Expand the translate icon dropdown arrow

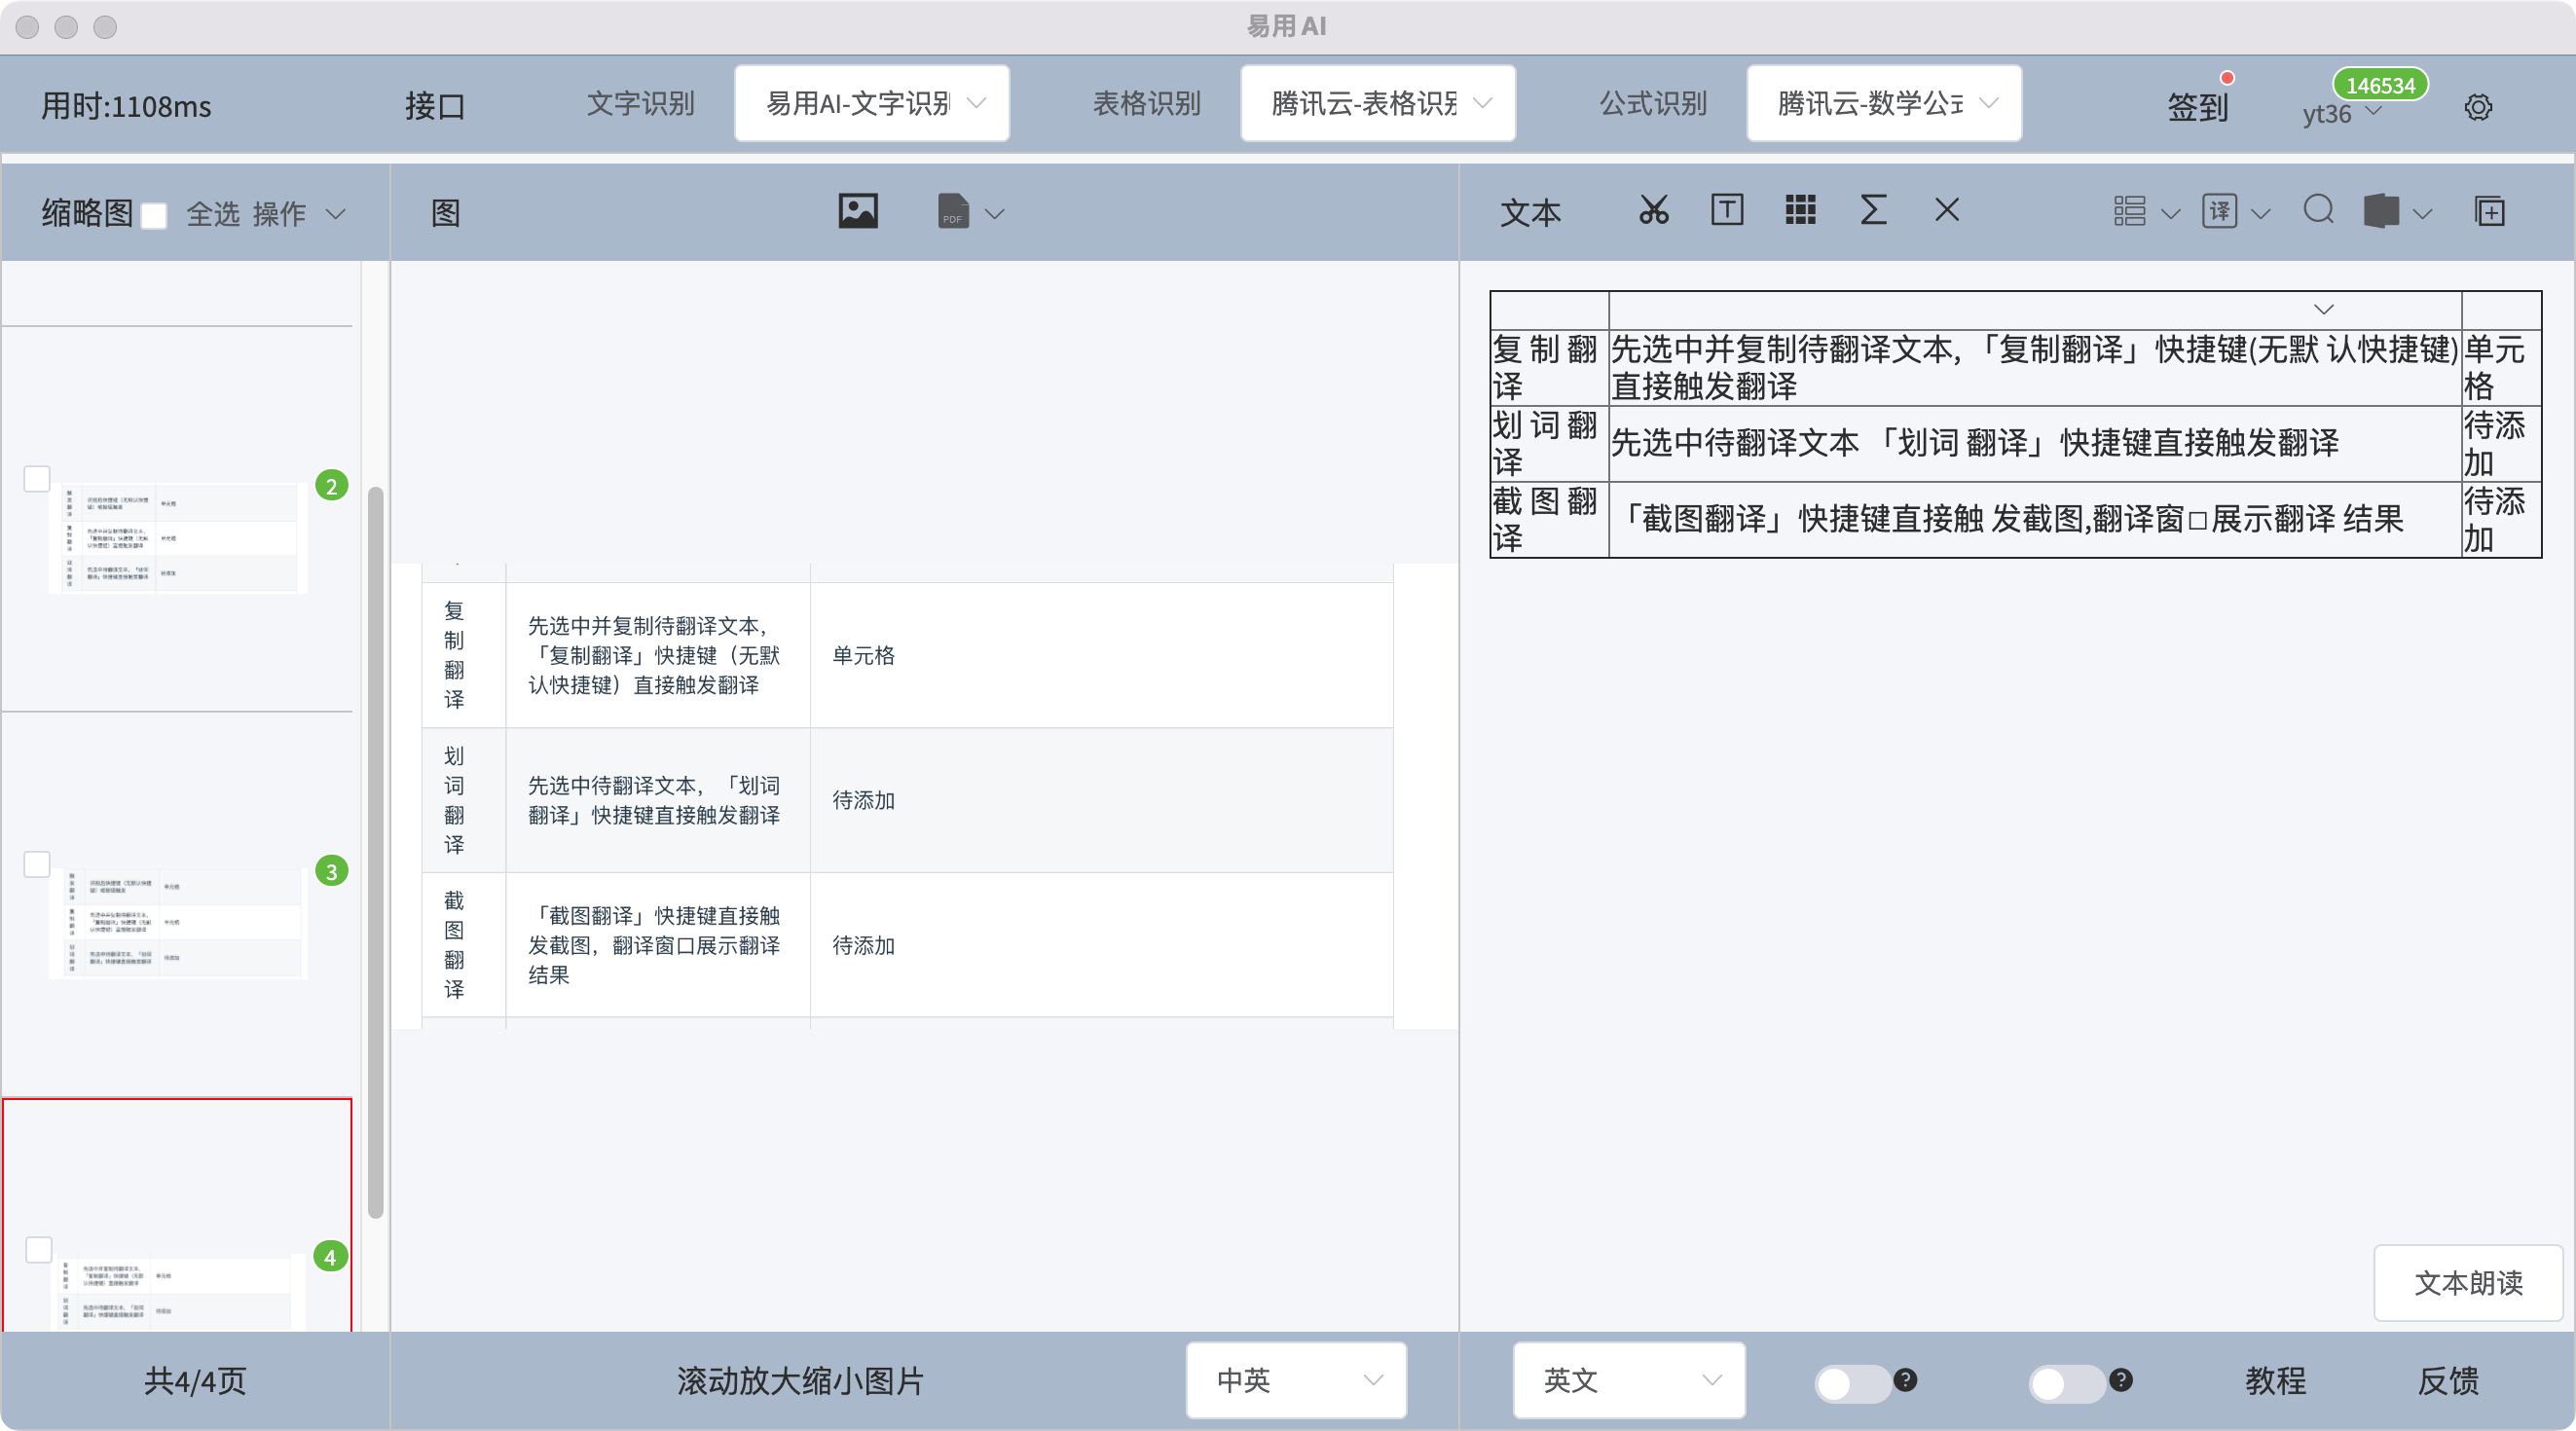pos(2260,214)
